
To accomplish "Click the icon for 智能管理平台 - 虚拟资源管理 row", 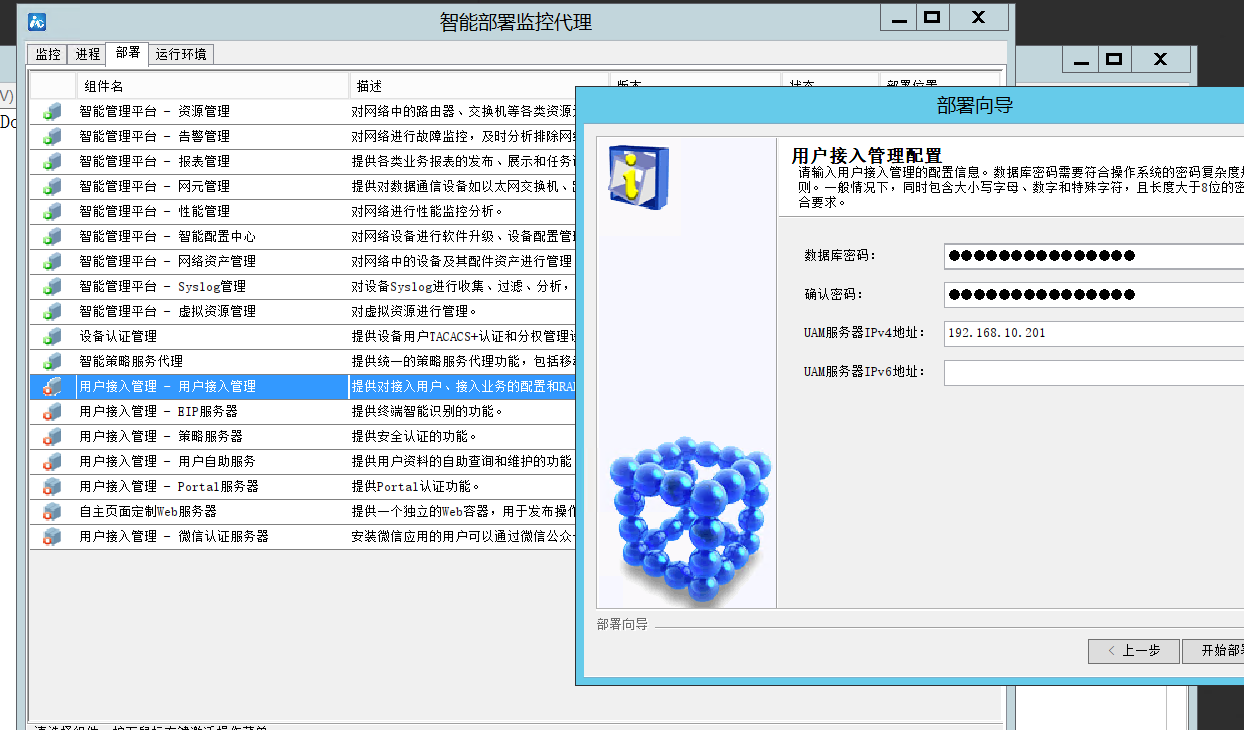I will click(53, 311).
